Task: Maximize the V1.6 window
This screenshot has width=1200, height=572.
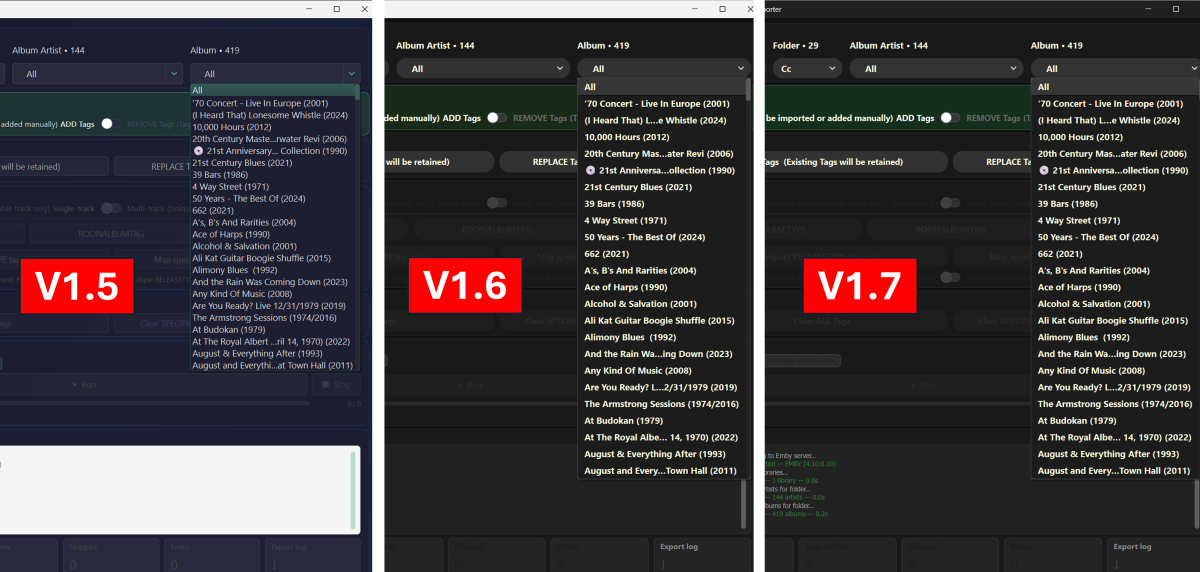Action: [721, 8]
